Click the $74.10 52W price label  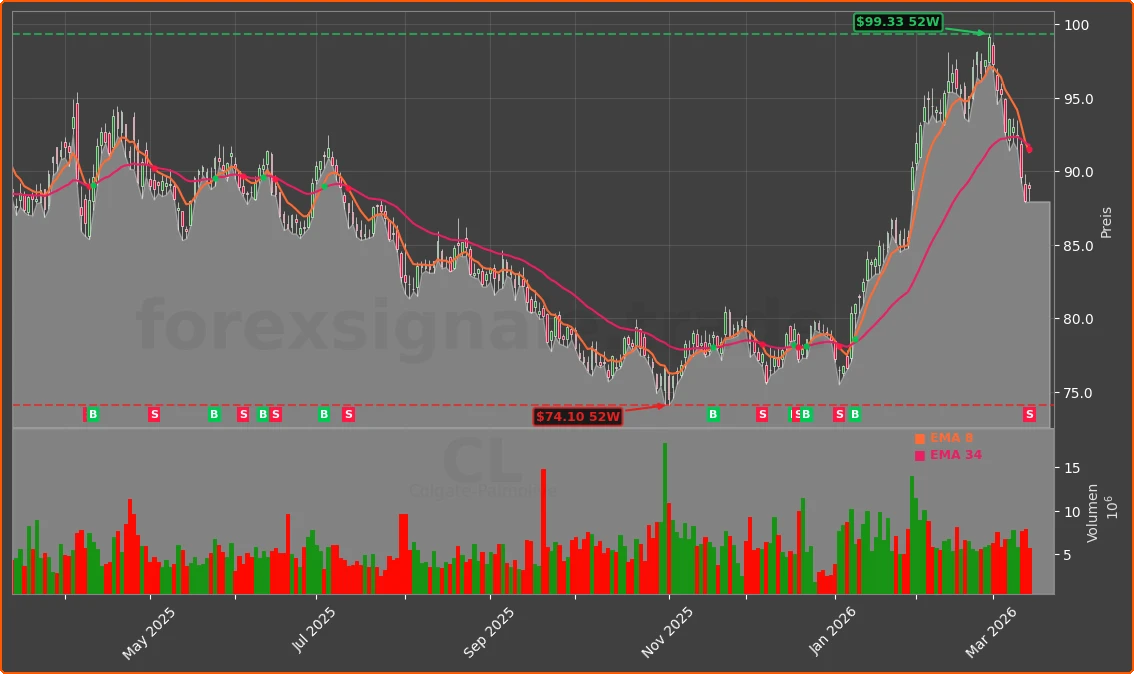tap(578, 418)
